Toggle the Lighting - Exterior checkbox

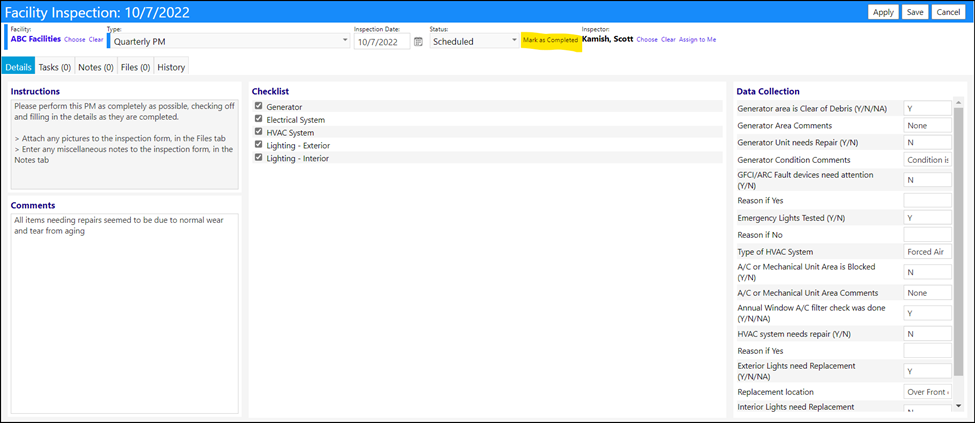pyautogui.click(x=259, y=145)
